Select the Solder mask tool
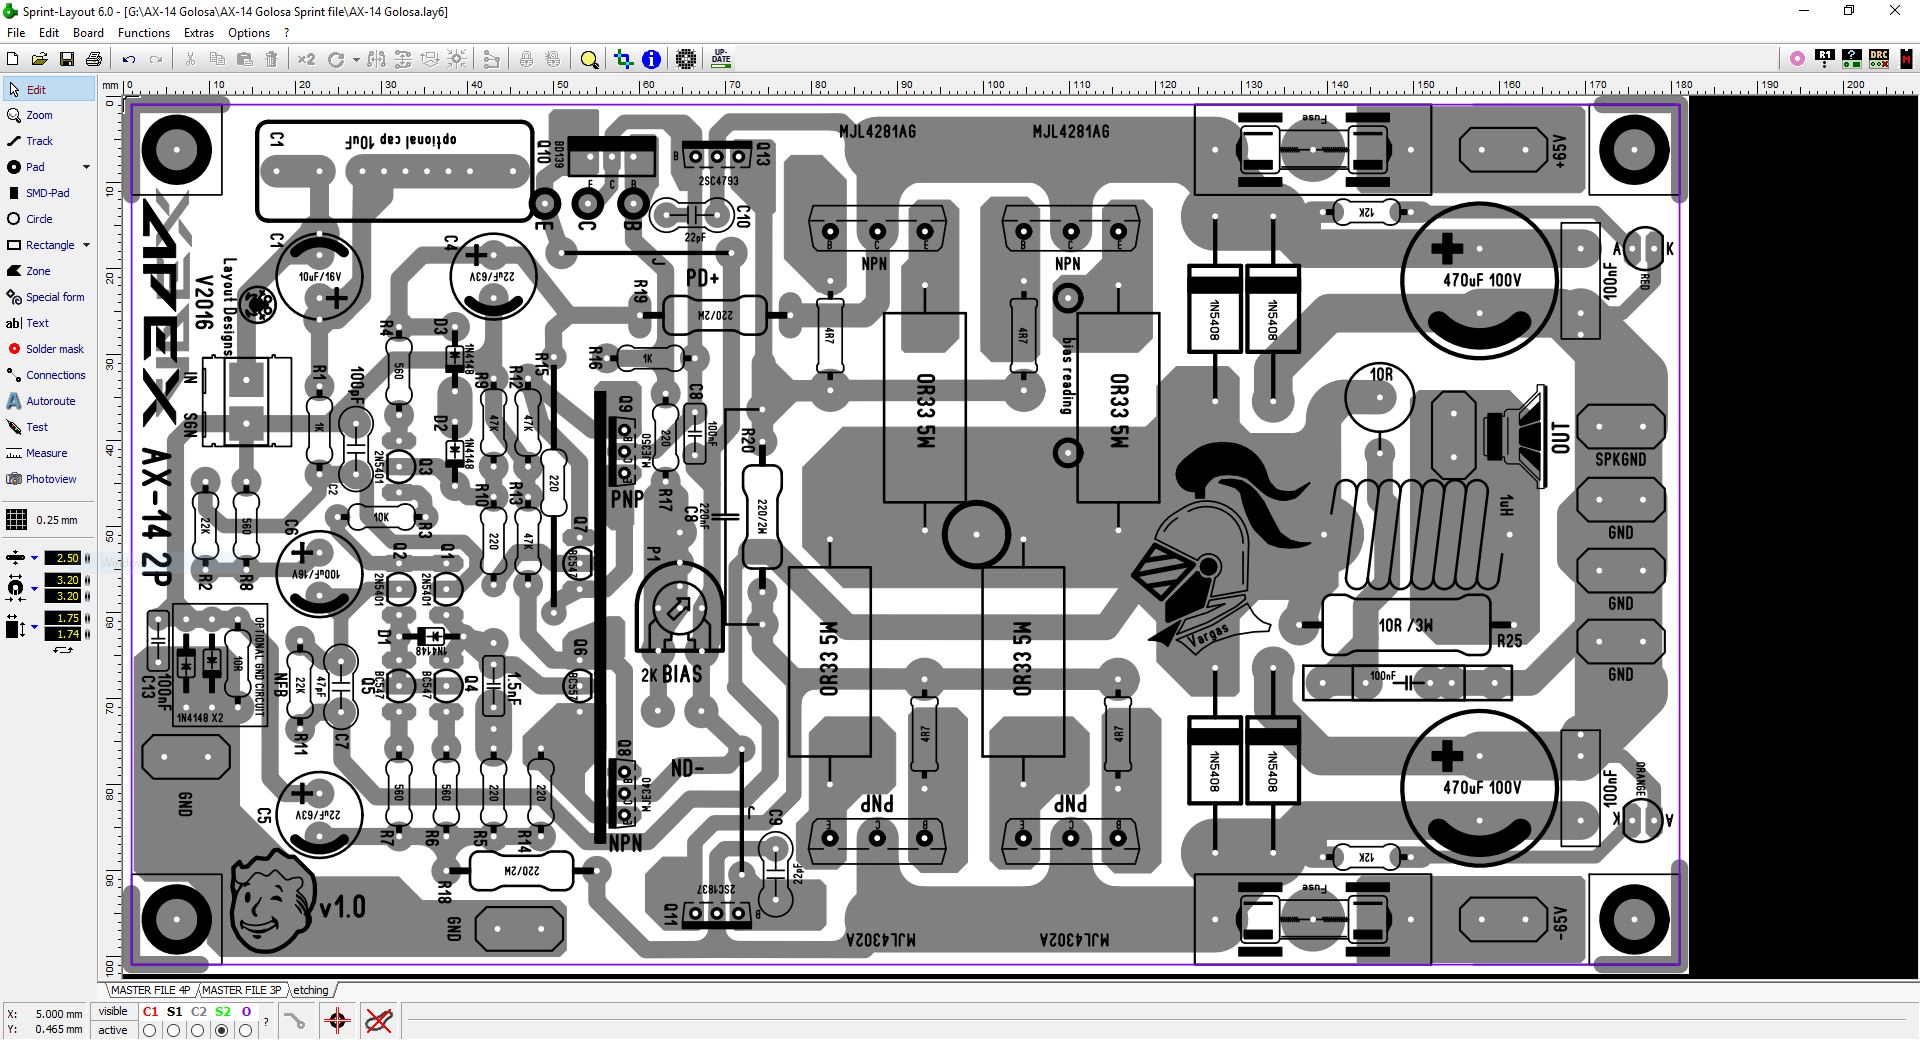Image resolution: width=1920 pixels, height=1040 pixels. [48, 349]
